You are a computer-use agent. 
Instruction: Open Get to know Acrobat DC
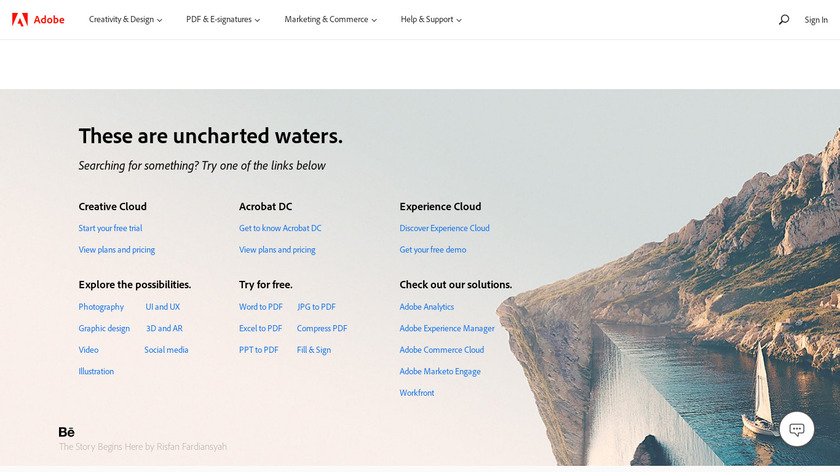point(280,228)
